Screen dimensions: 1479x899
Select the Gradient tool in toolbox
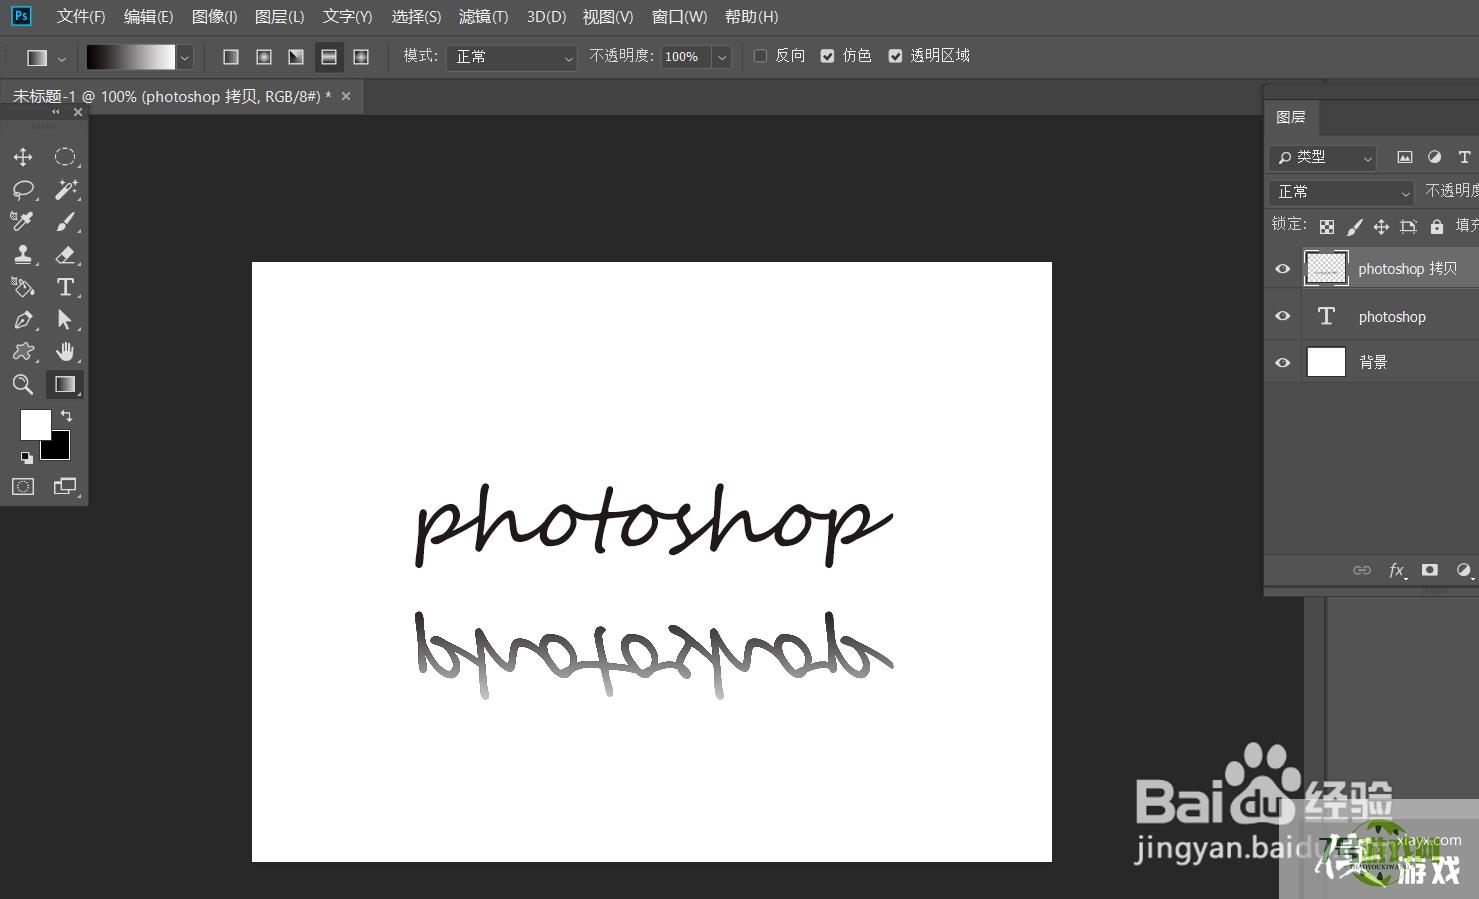pos(65,384)
